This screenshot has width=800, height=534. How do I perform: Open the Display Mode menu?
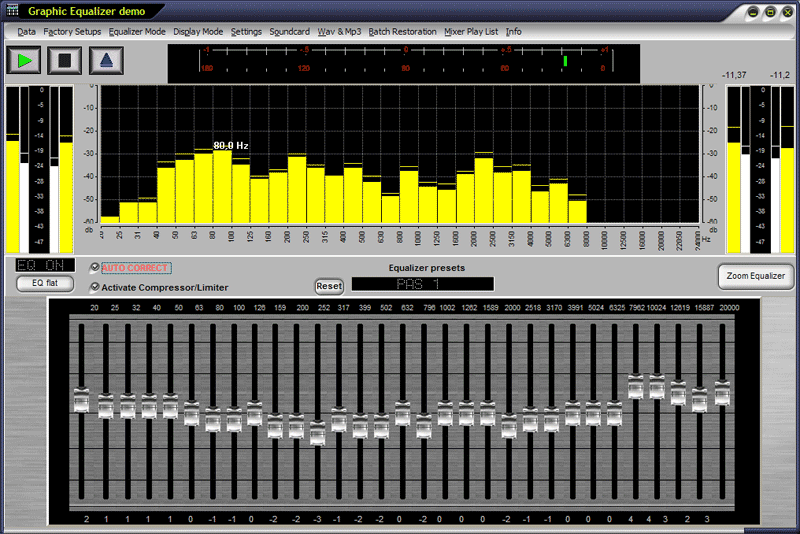point(198,32)
